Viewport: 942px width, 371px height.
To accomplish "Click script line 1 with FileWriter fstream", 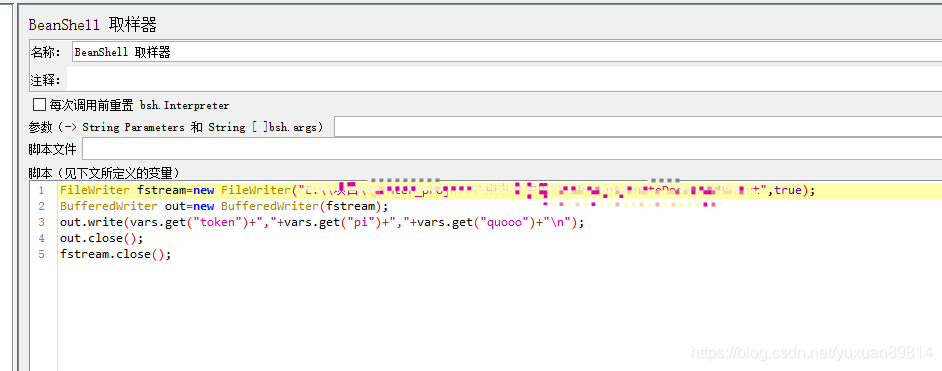I will [x=437, y=190].
